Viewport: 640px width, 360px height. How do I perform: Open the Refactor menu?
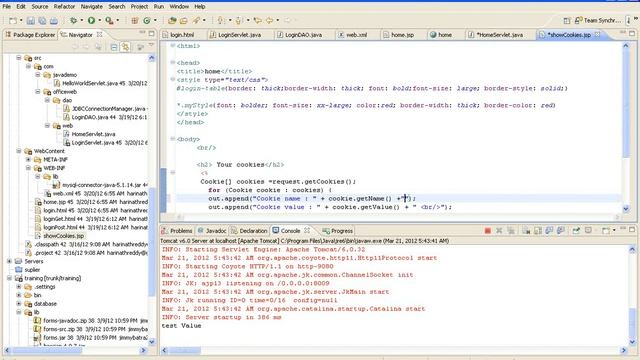(64, 7)
